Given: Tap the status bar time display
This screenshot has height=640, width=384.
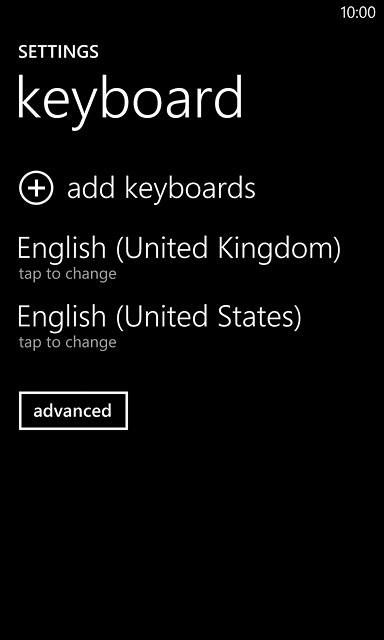Looking at the screenshot, I should point(358,12).
